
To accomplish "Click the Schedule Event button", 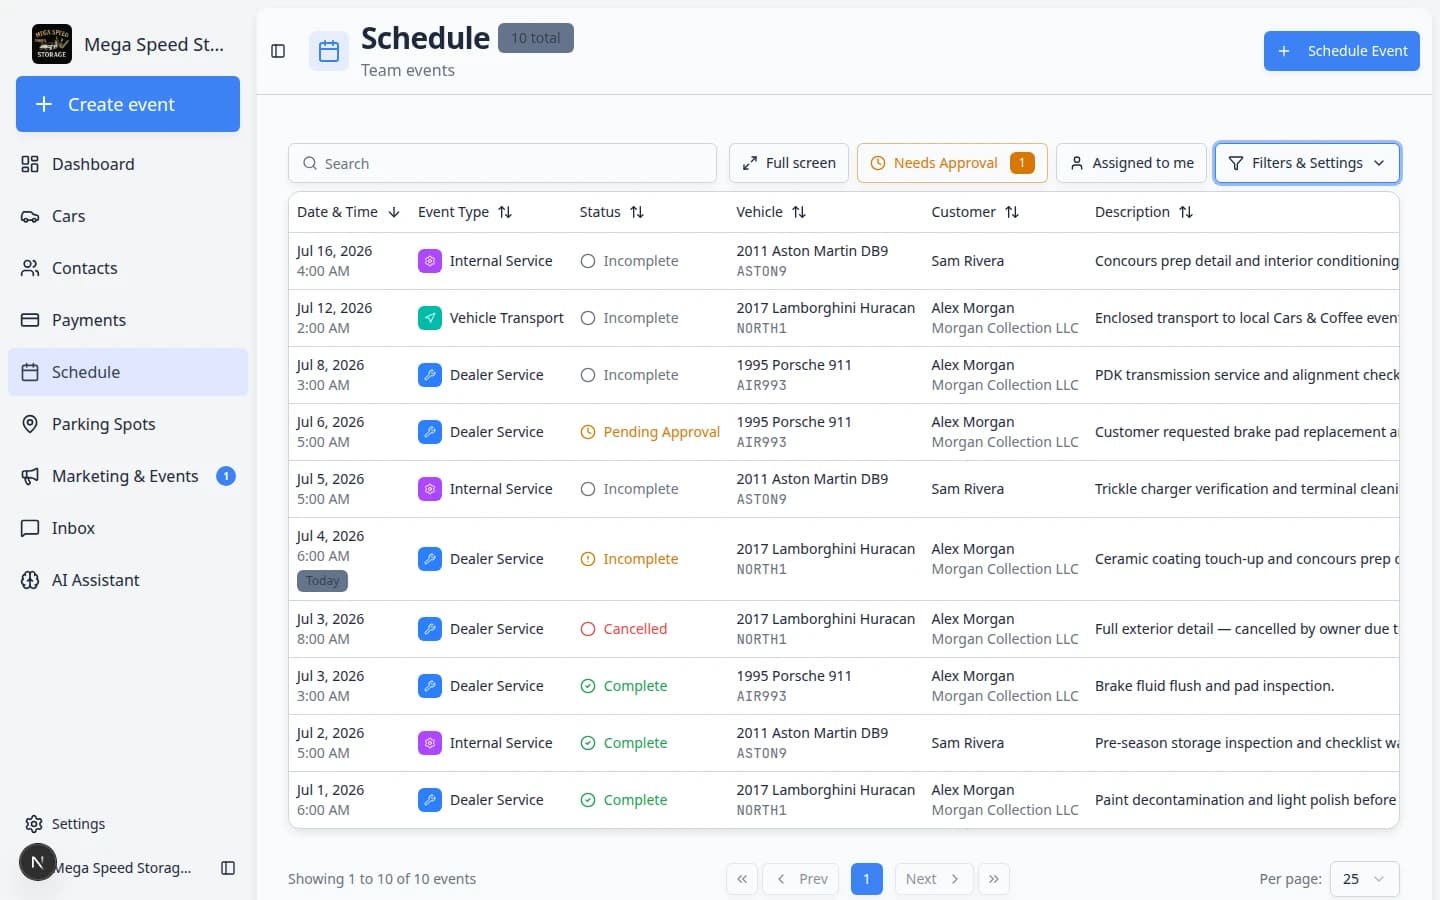I will coord(1341,51).
